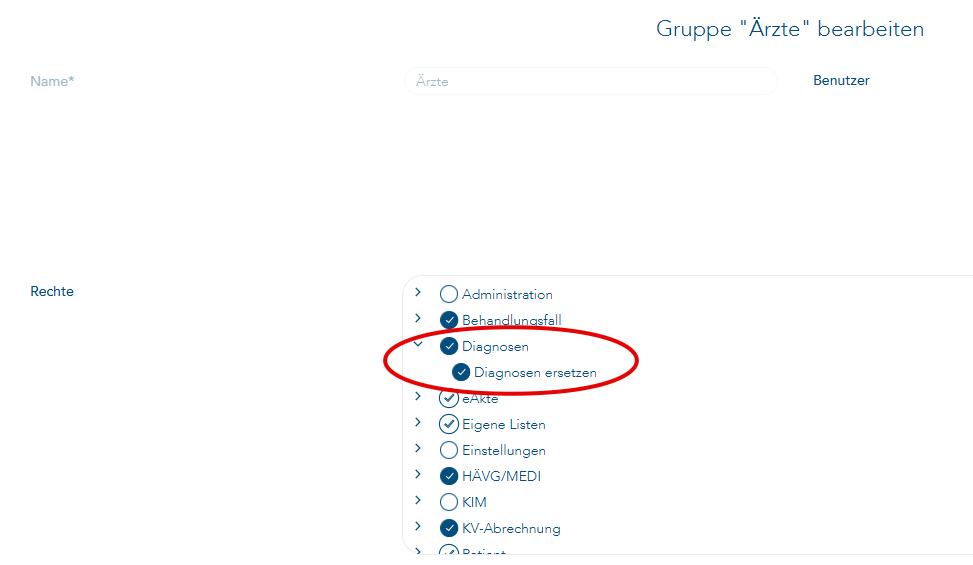973x565 pixels.
Task: Toggle the eAkte checkbox
Action: [x=449, y=399]
